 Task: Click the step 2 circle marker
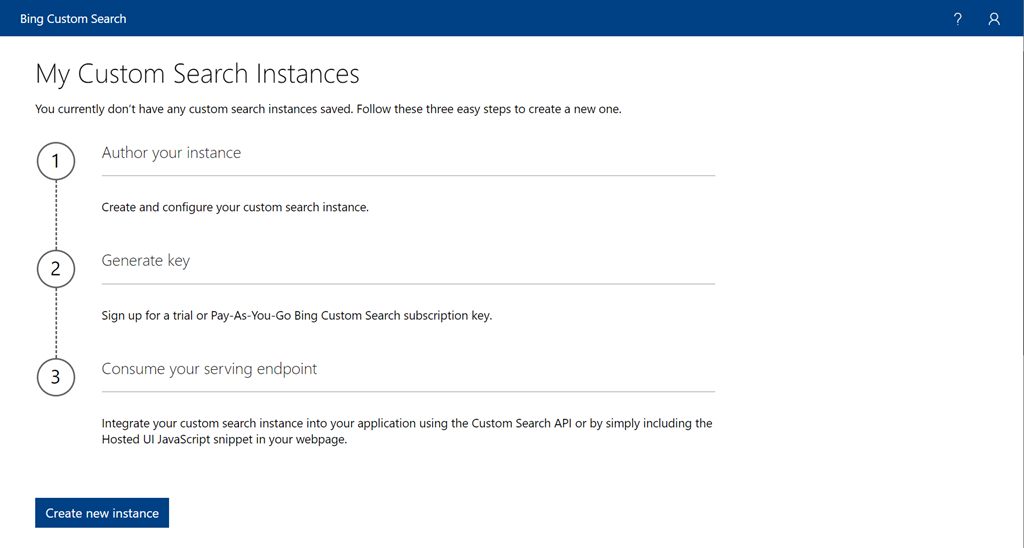pos(56,269)
